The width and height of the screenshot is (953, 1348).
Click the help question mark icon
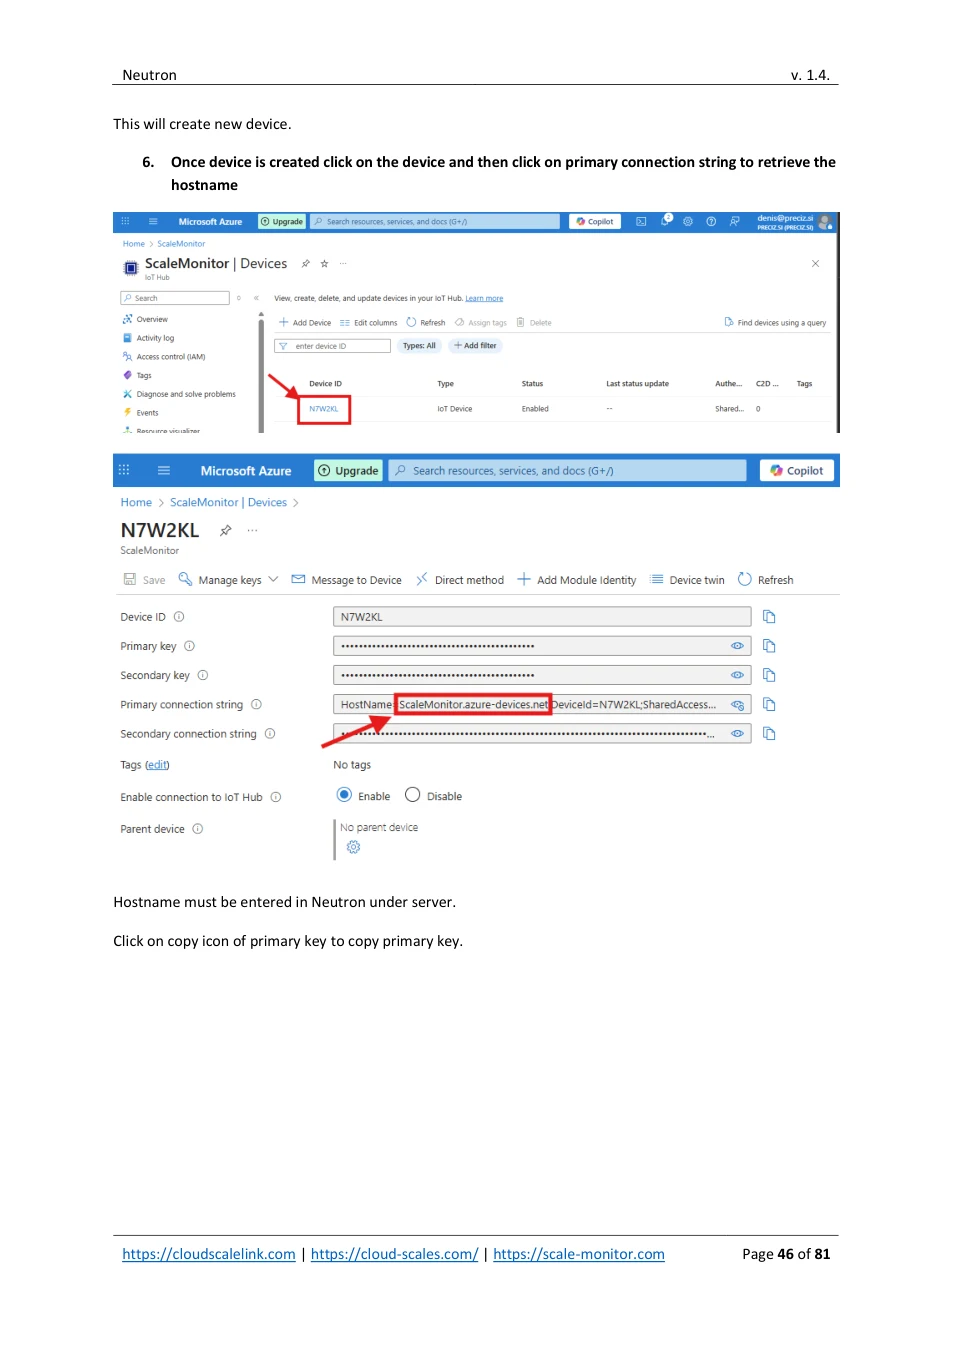pyautogui.click(x=711, y=222)
